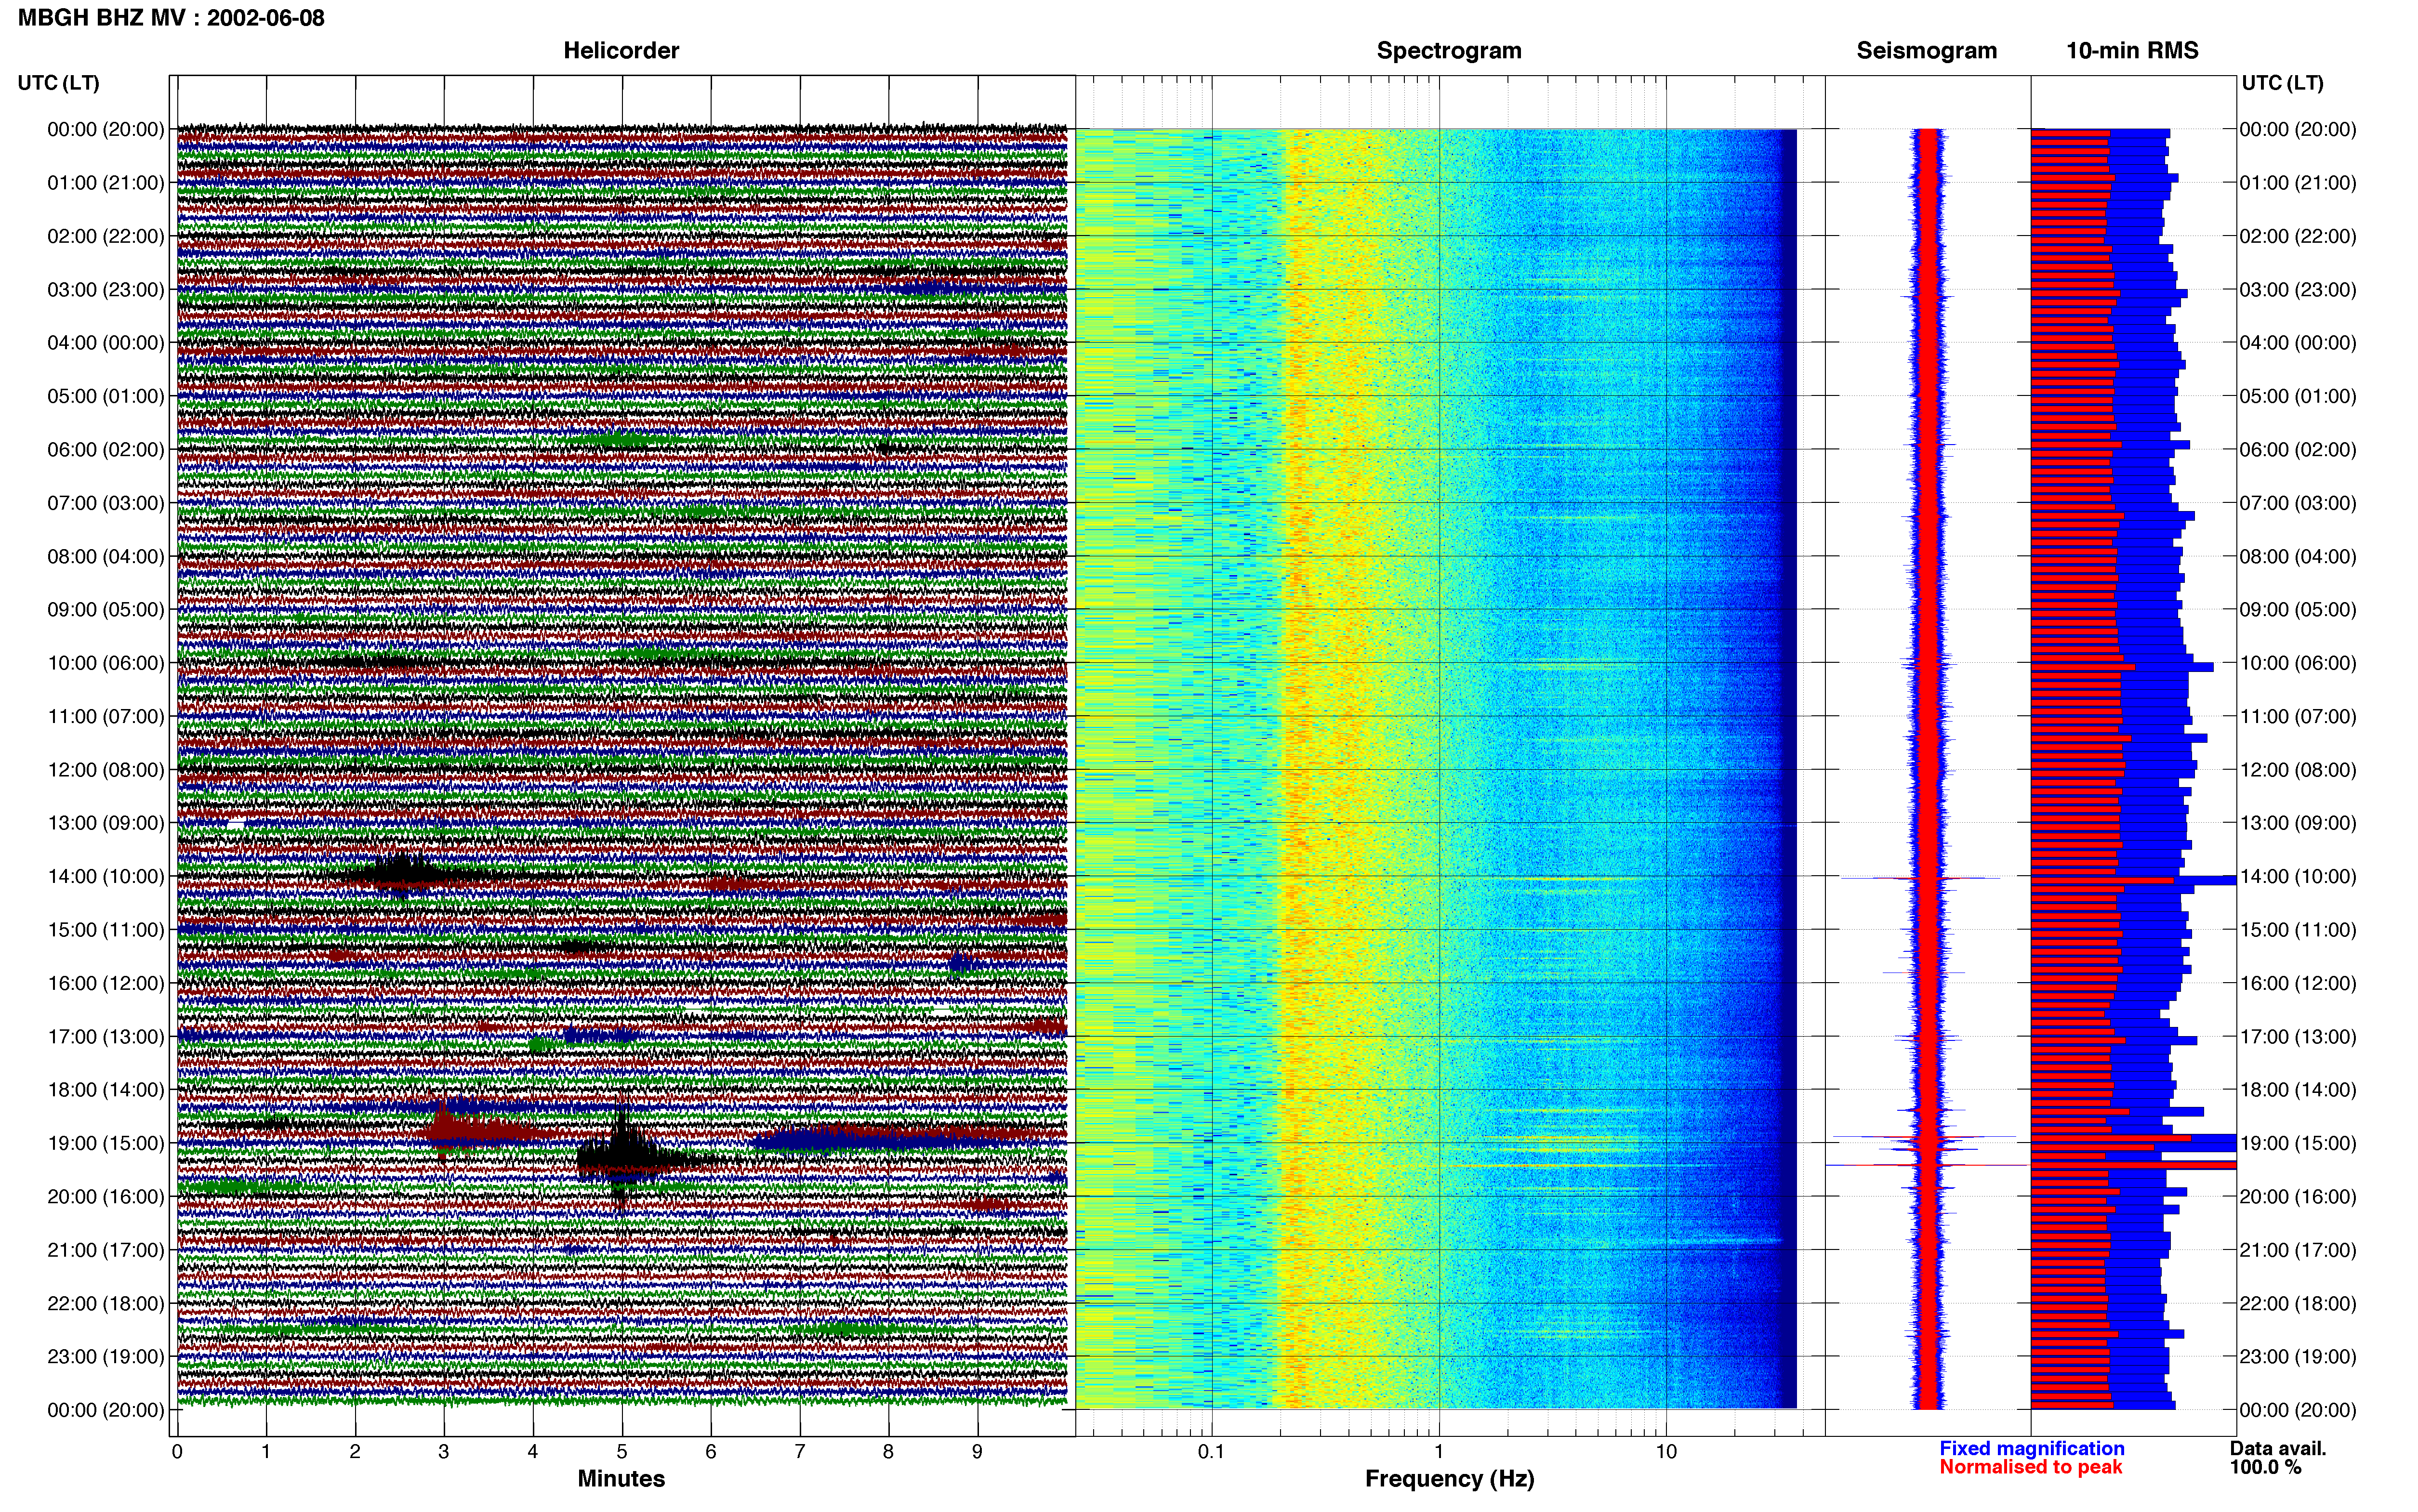This screenshot has height=1512, width=2418.
Task: Click the right 'UTC (LT)' axis label
Action: pos(2283,83)
